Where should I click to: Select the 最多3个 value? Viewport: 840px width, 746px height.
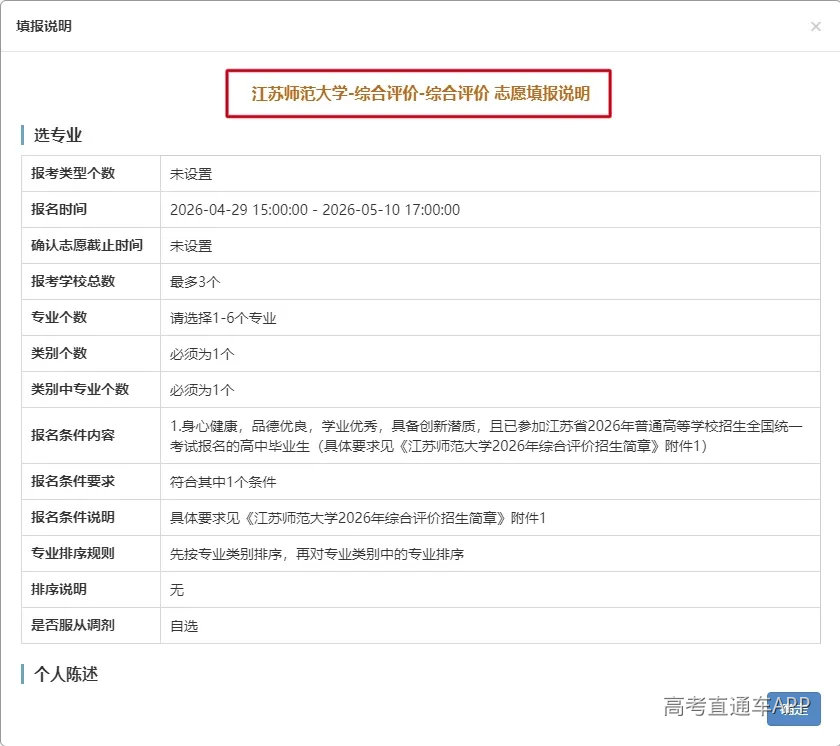[x=195, y=282]
